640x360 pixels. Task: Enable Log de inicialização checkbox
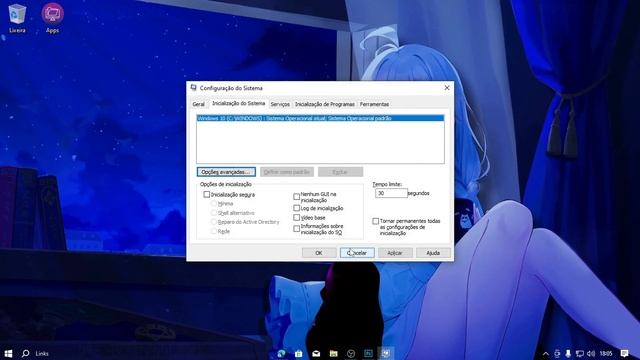tap(297, 208)
